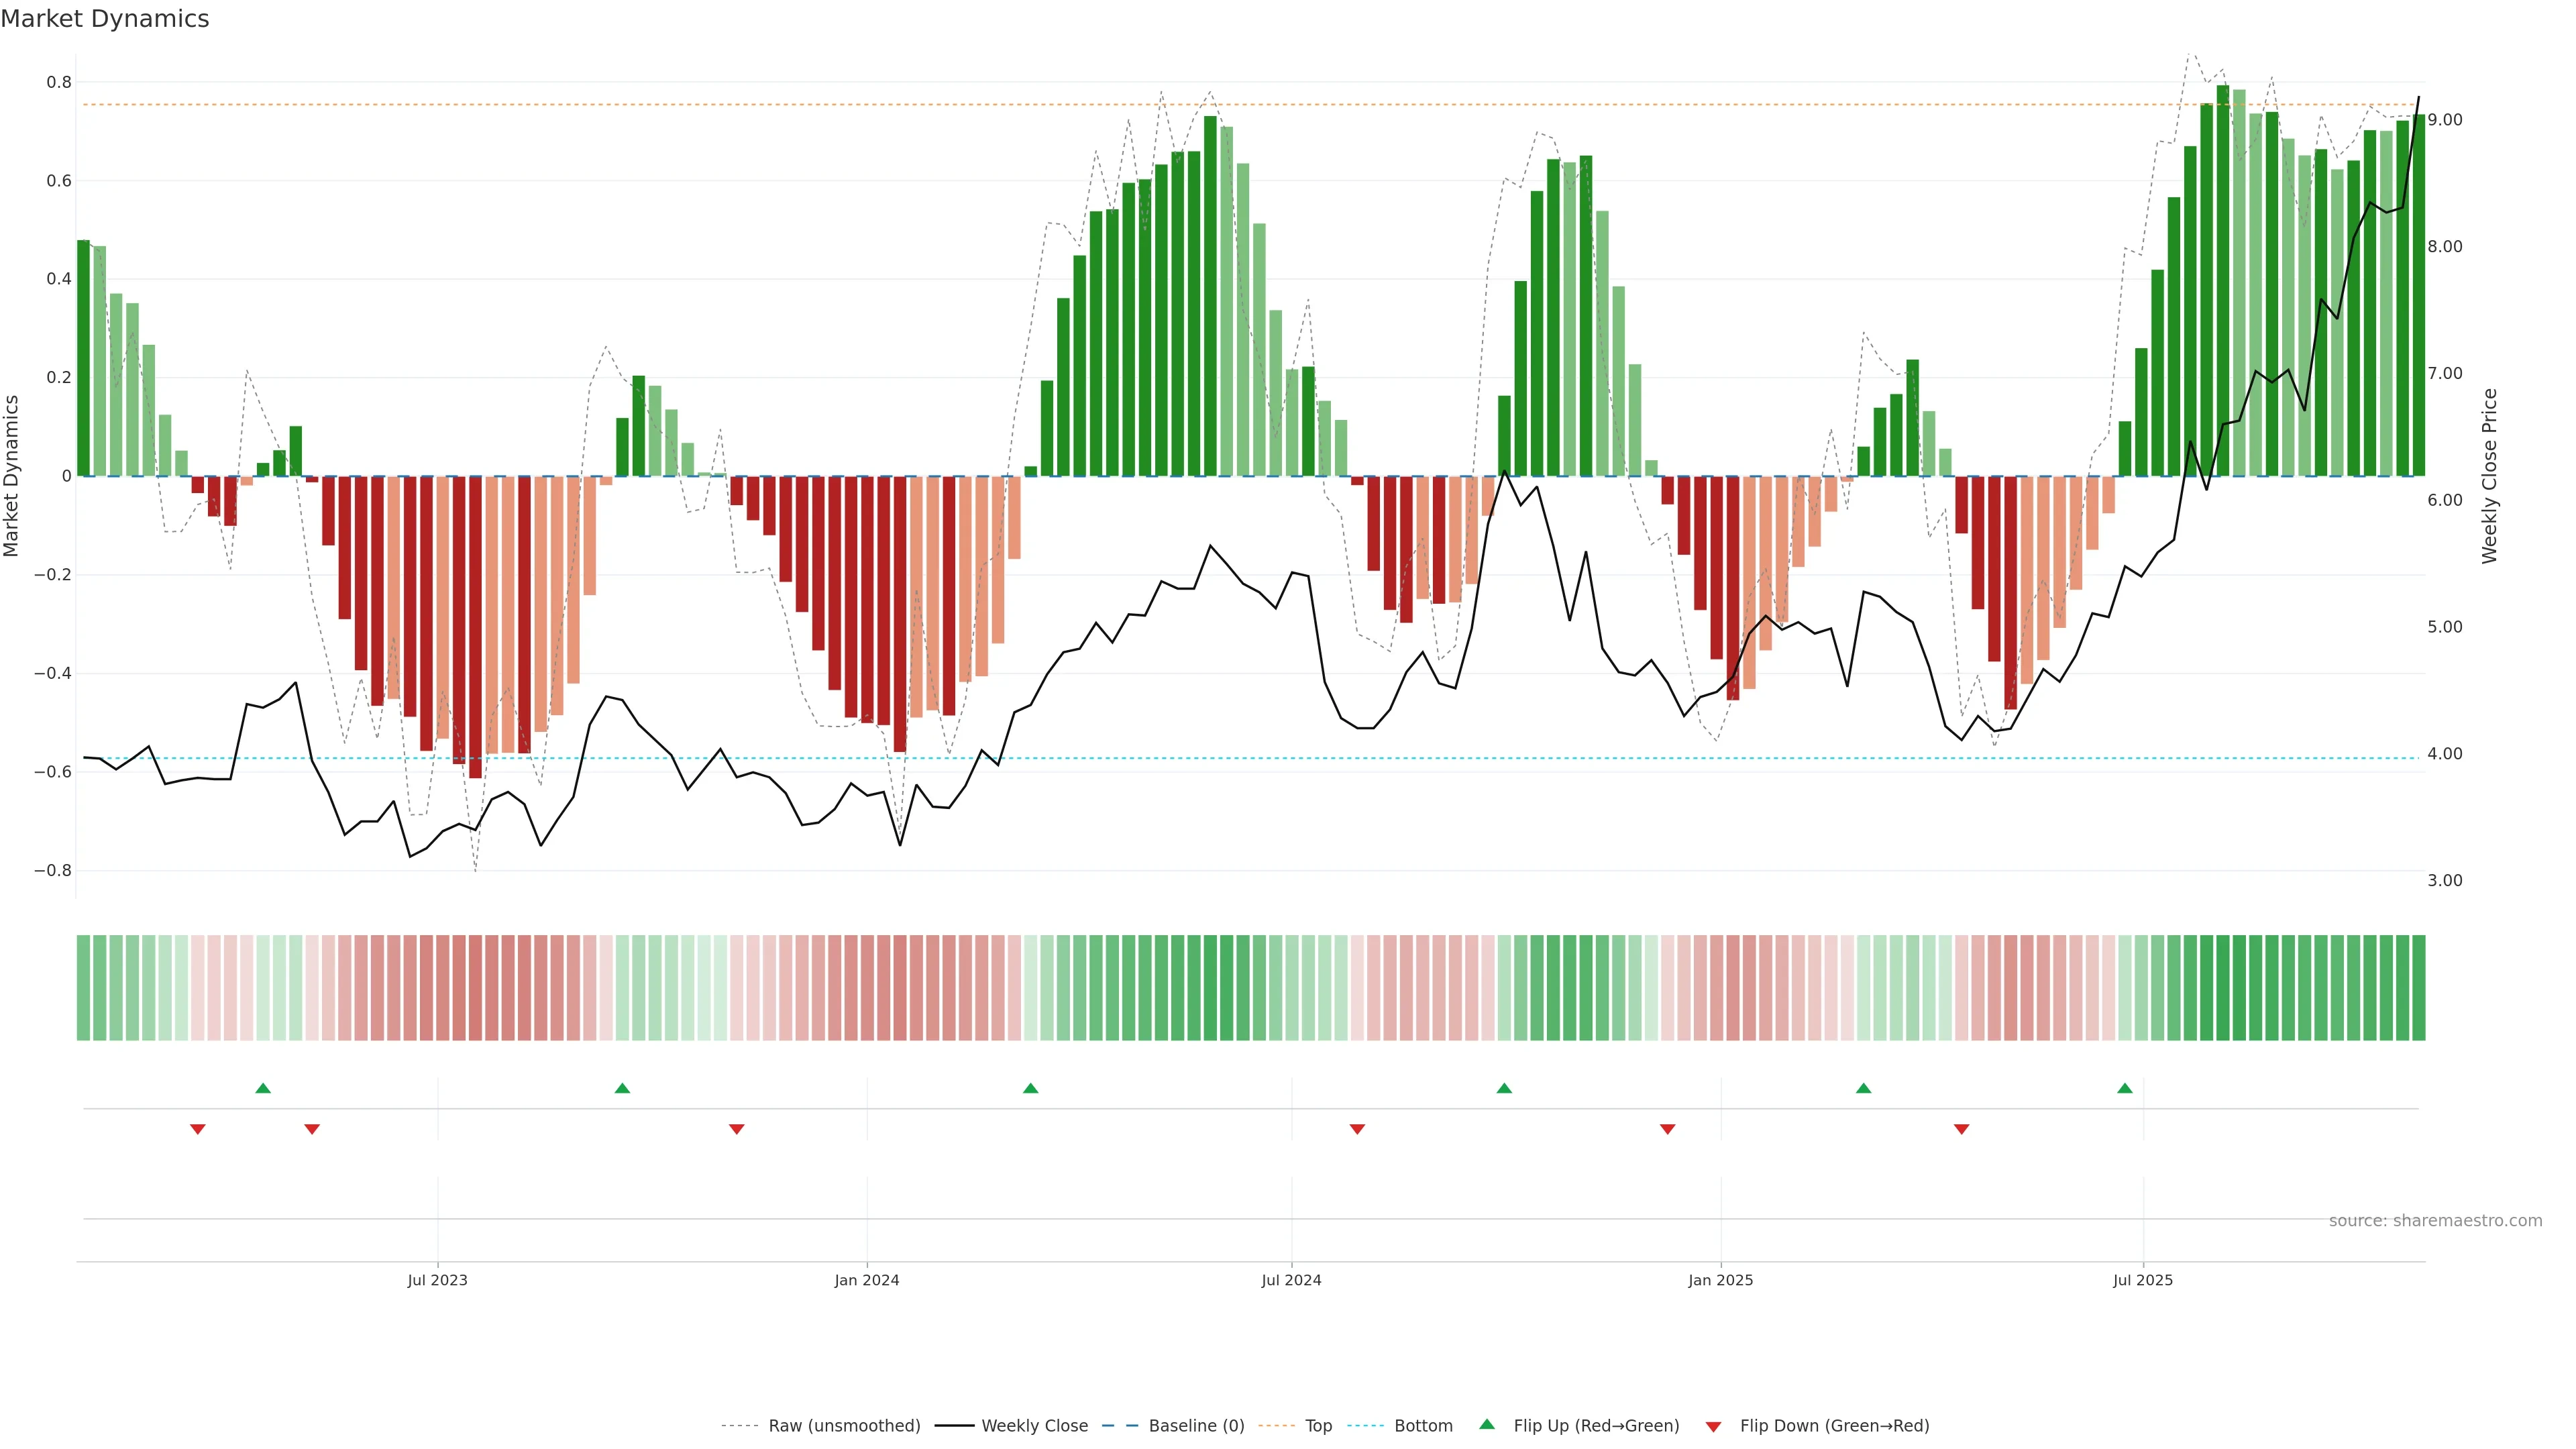Click the last green flip-up marker before Jul 2025
The height and width of the screenshot is (1449, 2576).
tap(2124, 1088)
